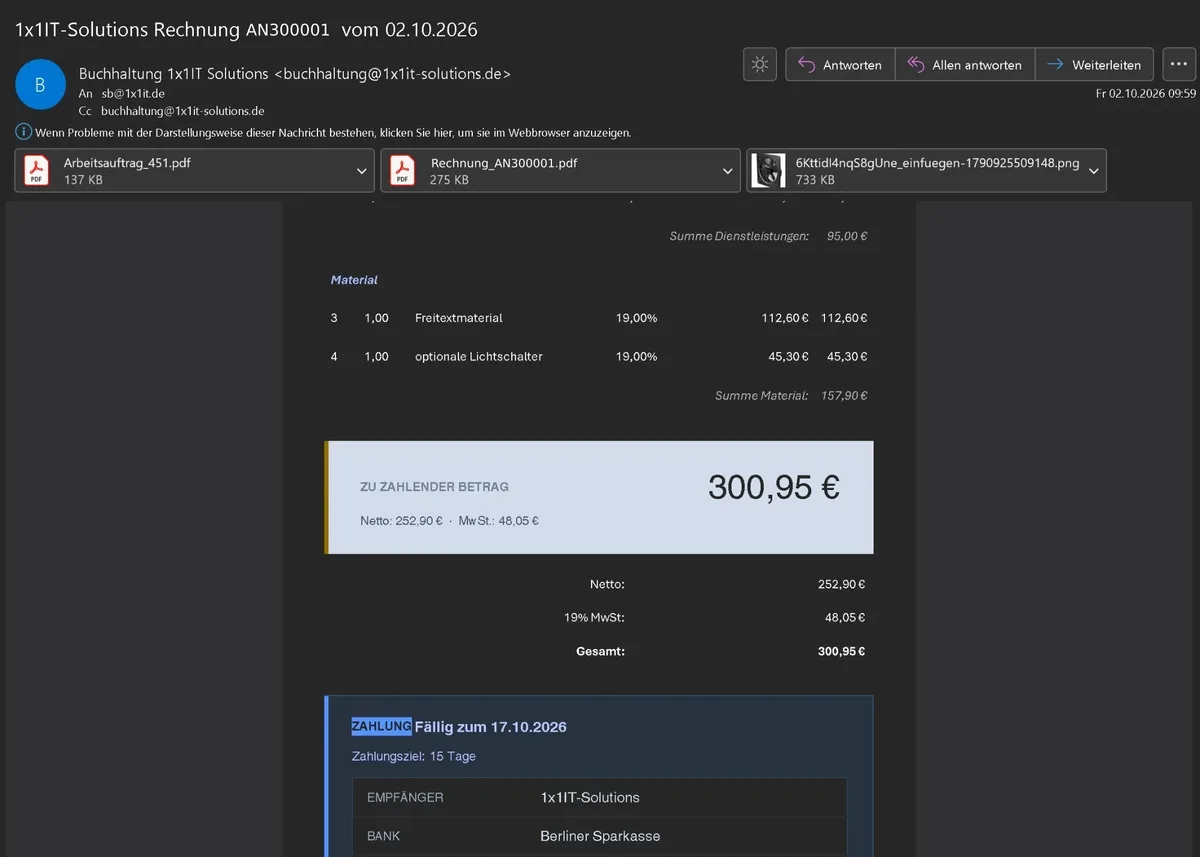This screenshot has width=1200, height=857.
Task: Click the Fällig zum 17.10.2026 heading
Action: (x=490, y=727)
